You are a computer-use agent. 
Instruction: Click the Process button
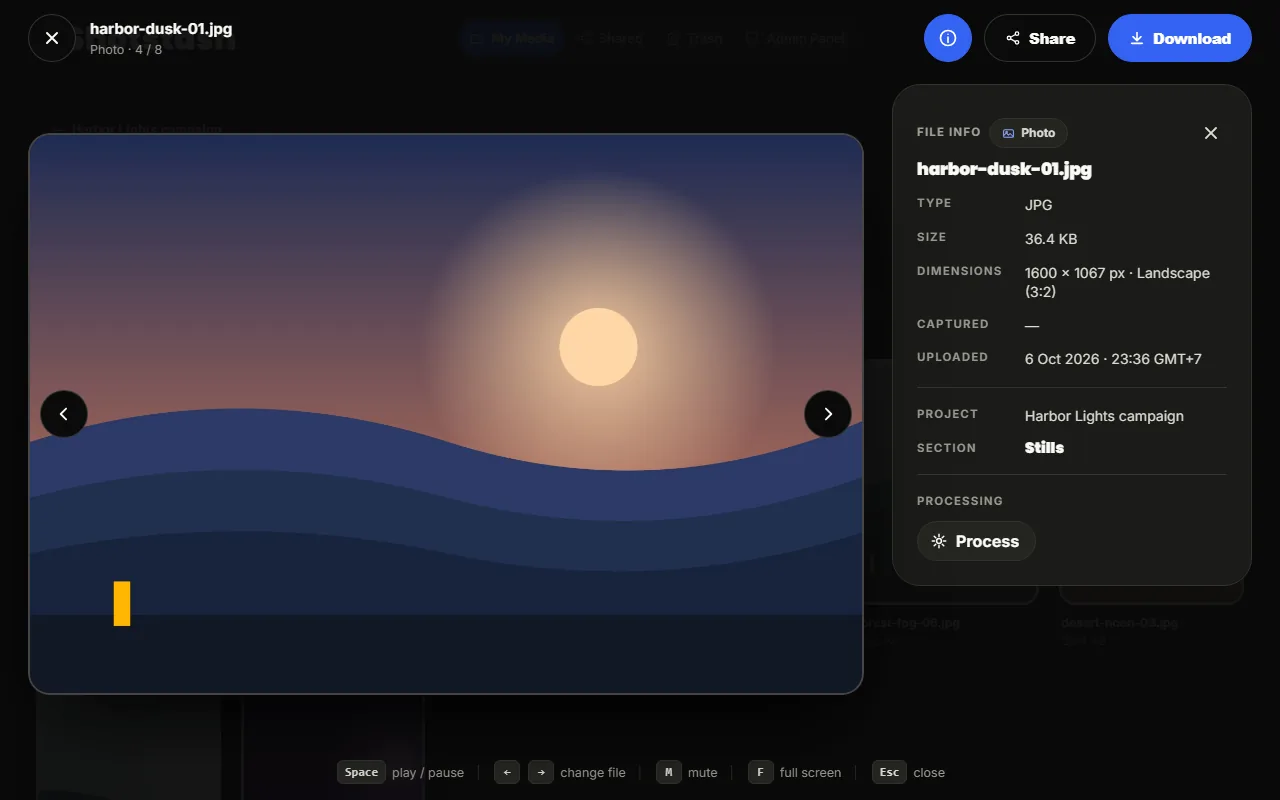[x=976, y=541]
